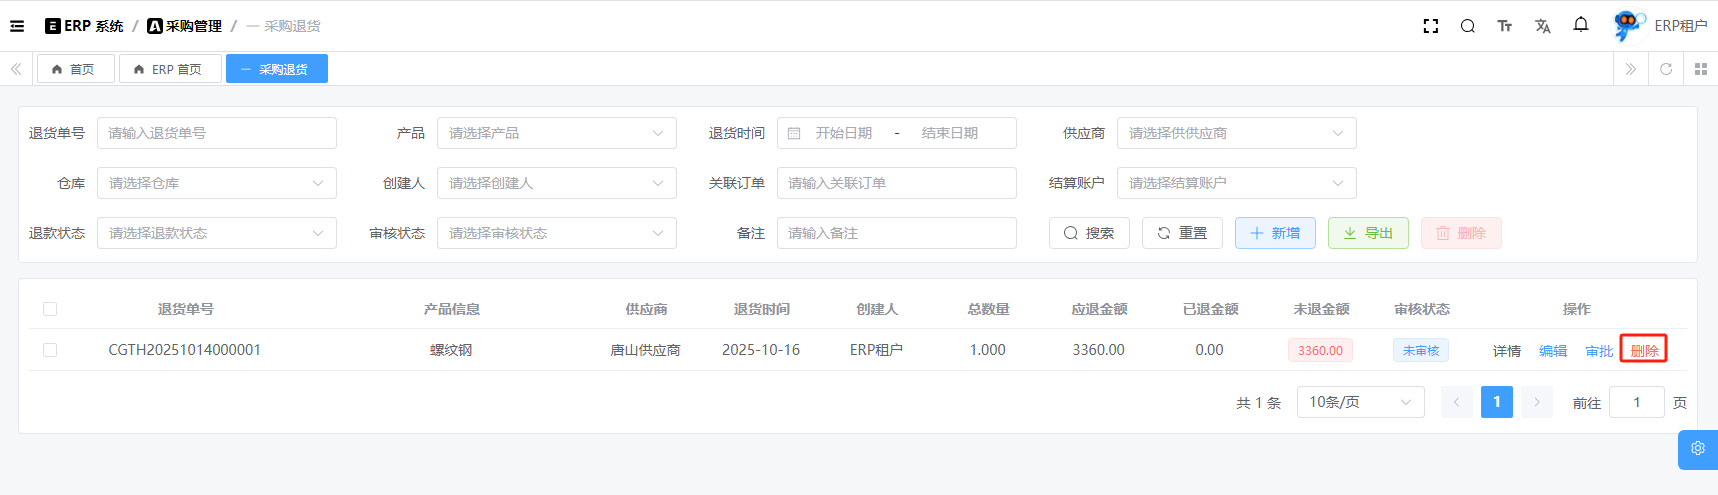Click the 编辑 link in the row

pyautogui.click(x=1552, y=351)
